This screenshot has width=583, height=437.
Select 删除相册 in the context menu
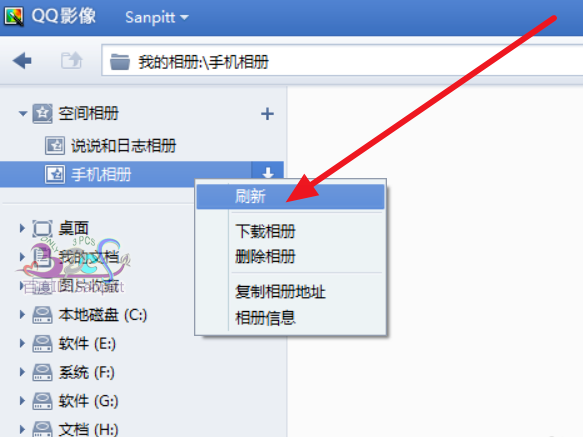tap(265, 256)
